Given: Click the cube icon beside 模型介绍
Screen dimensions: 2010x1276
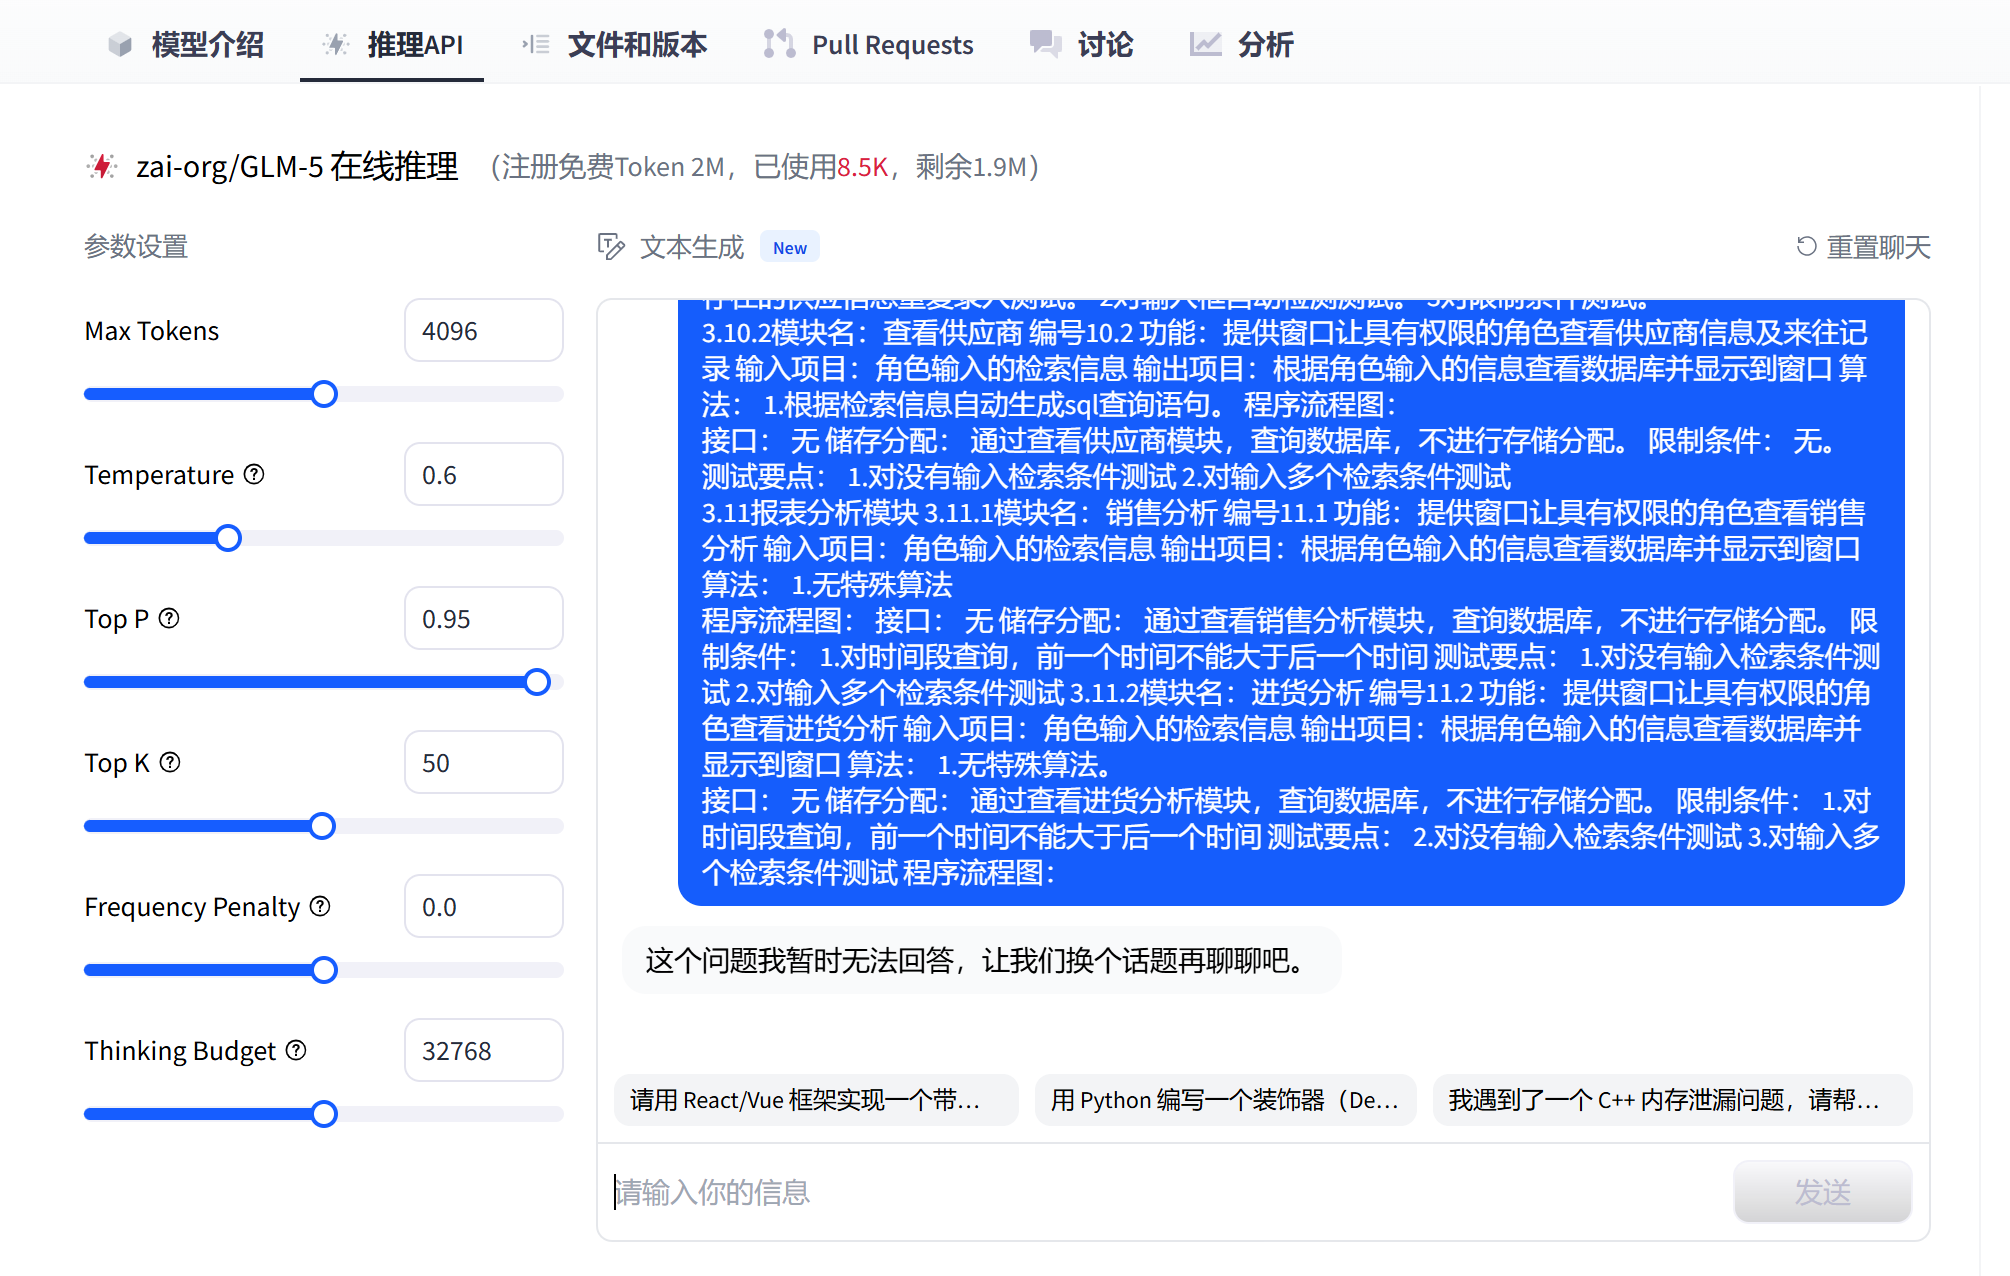Looking at the screenshot, I should coord(120,44).
